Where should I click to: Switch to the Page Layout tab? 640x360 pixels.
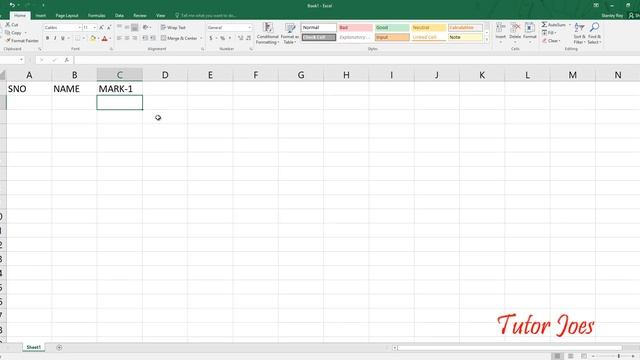pos(67,16)
